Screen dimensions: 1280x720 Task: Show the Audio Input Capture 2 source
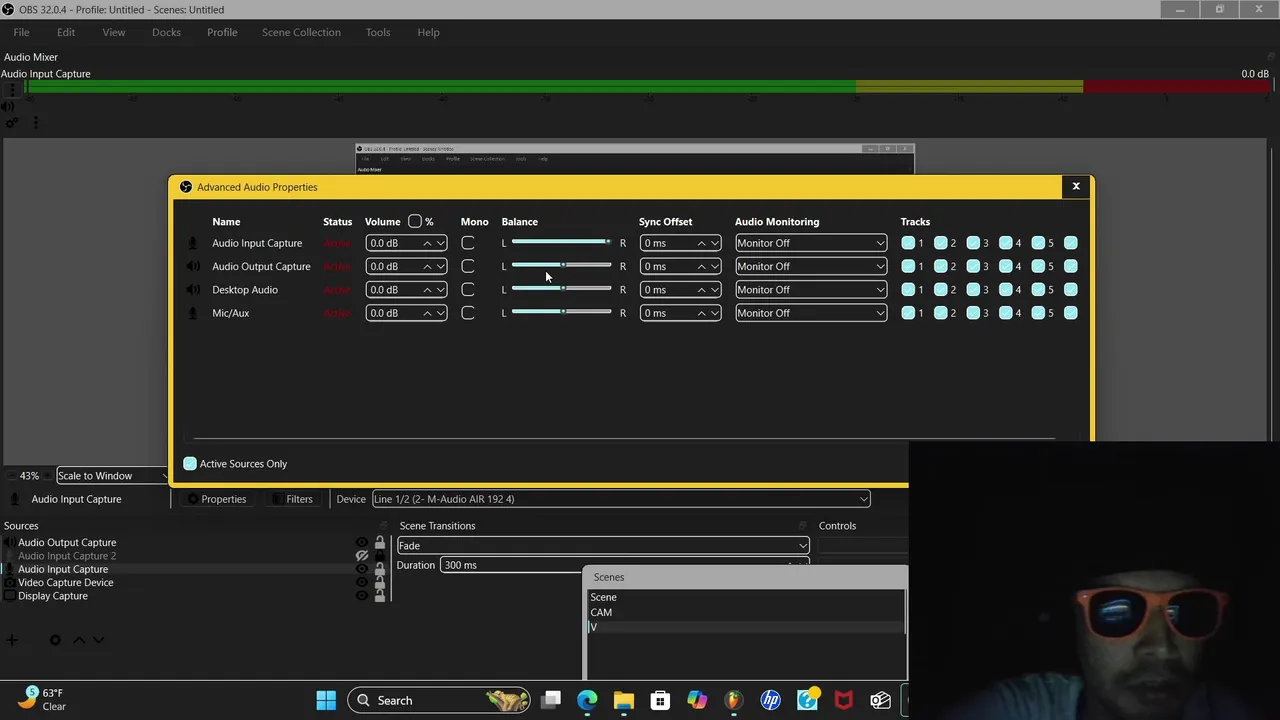point(362,556)
